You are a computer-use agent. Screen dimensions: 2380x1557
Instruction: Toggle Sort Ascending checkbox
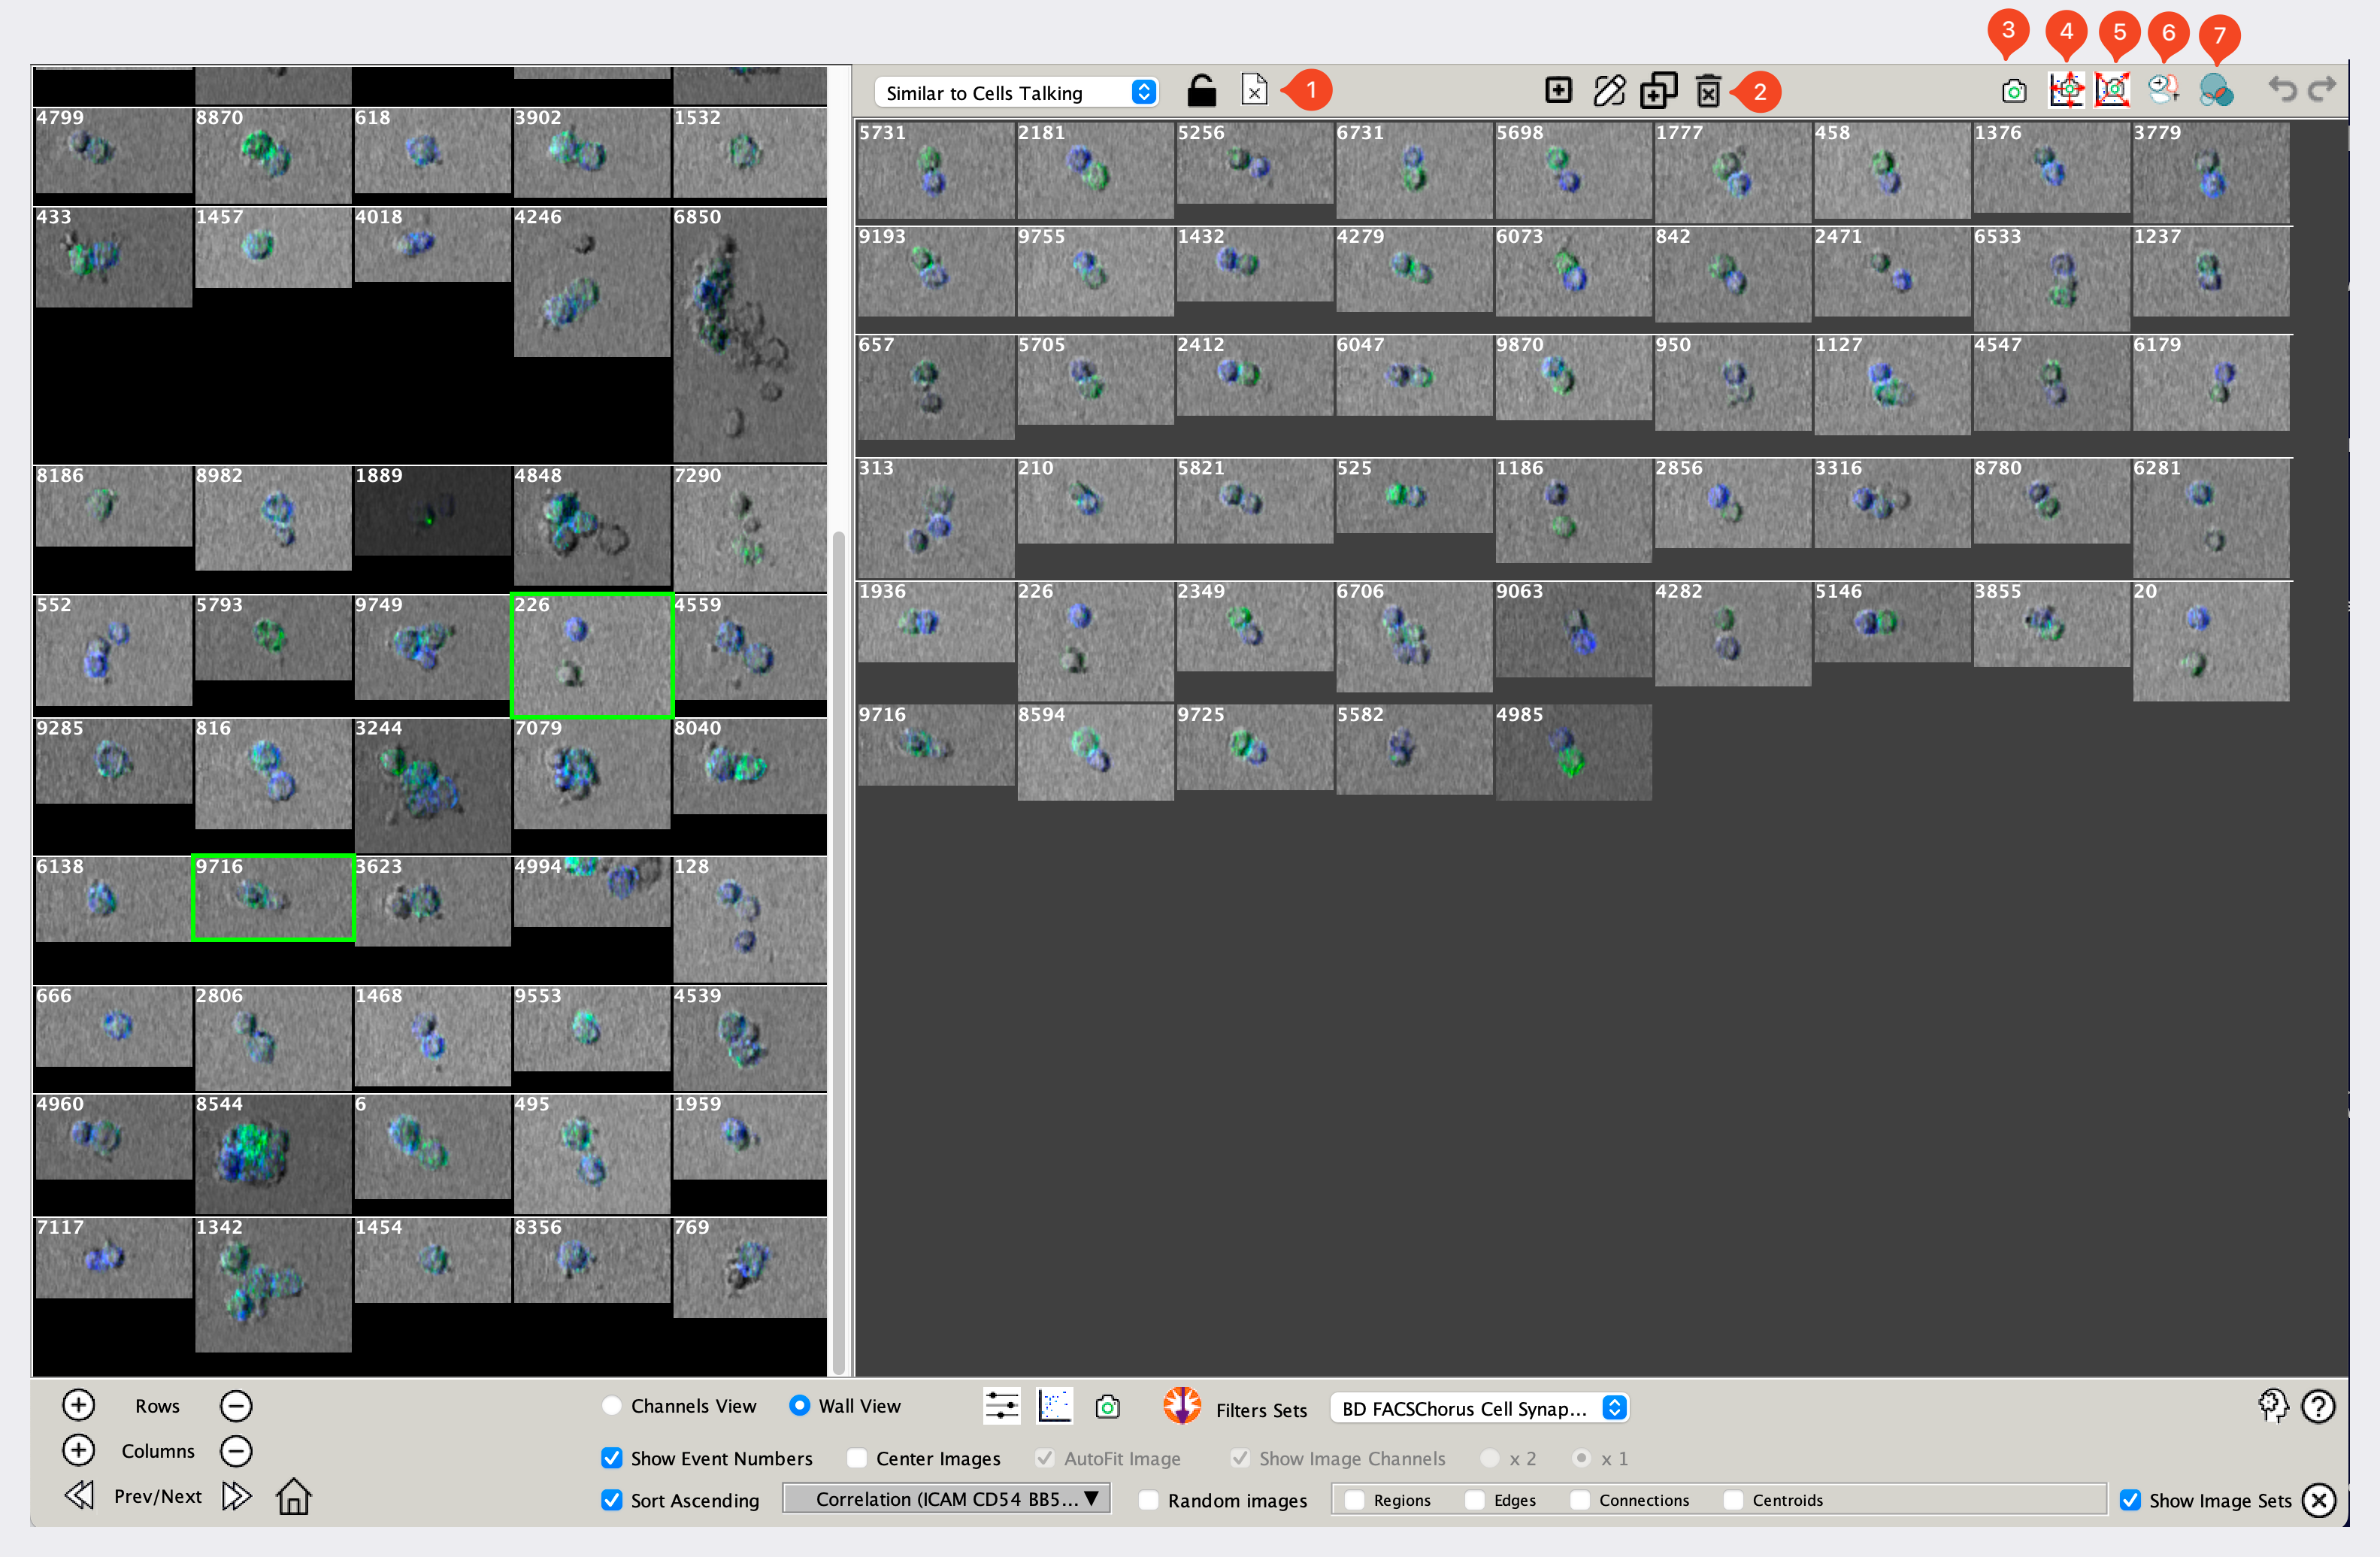point(612,1500)
